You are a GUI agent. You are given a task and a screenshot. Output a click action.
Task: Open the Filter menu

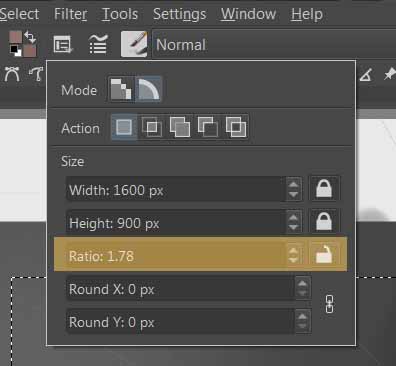[71, 14]
